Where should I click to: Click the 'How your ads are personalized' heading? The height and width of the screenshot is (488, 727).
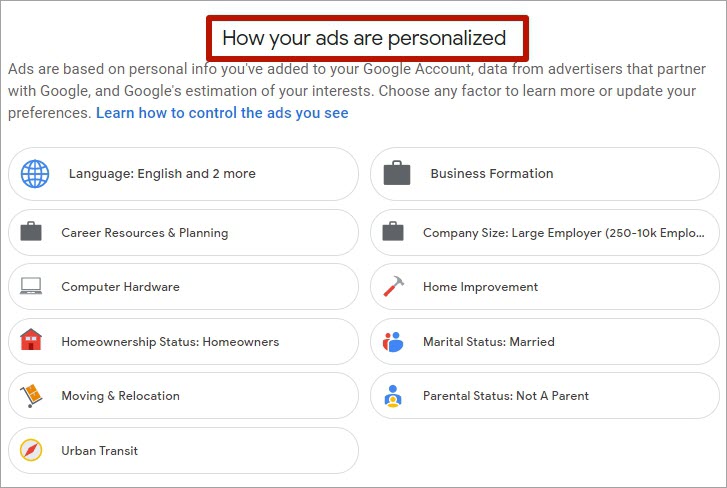pos(364,38)
